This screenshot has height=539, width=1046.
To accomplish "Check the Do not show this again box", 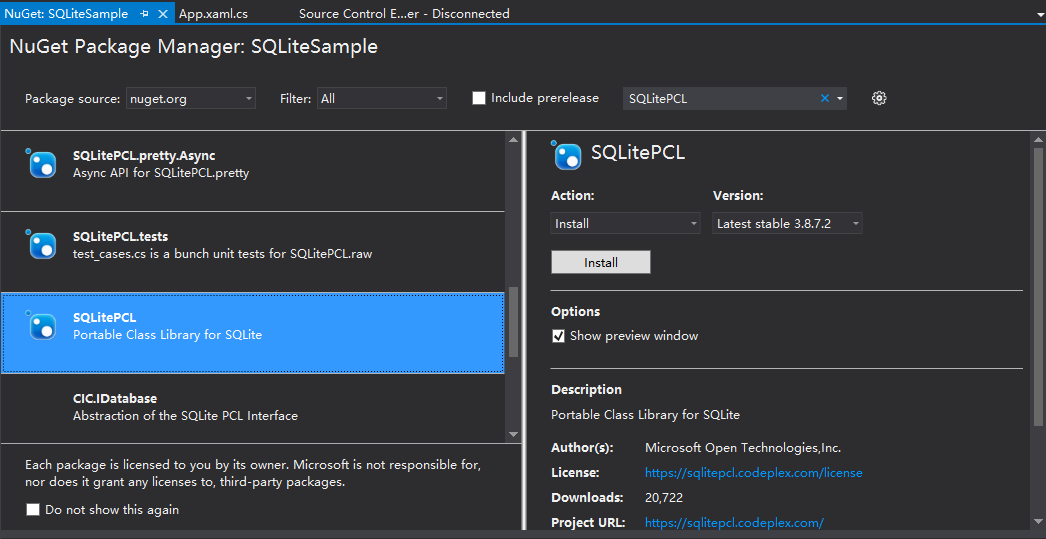I will click(34, 510).
